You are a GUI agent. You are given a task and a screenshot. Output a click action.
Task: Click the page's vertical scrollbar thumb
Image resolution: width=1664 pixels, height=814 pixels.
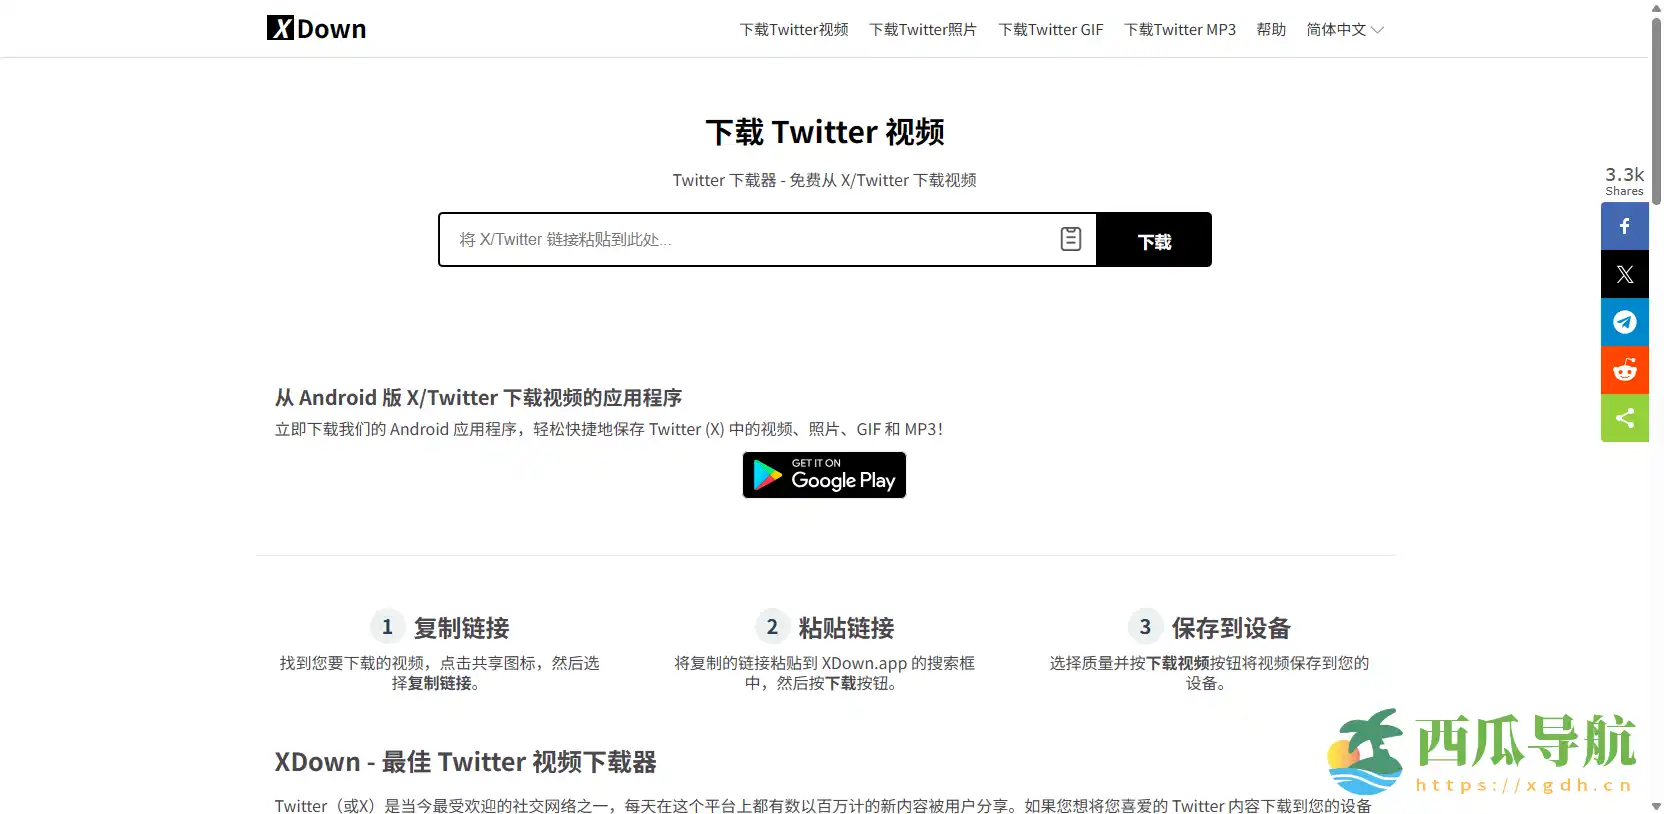pyautogui.click(x=1656, y=110)
